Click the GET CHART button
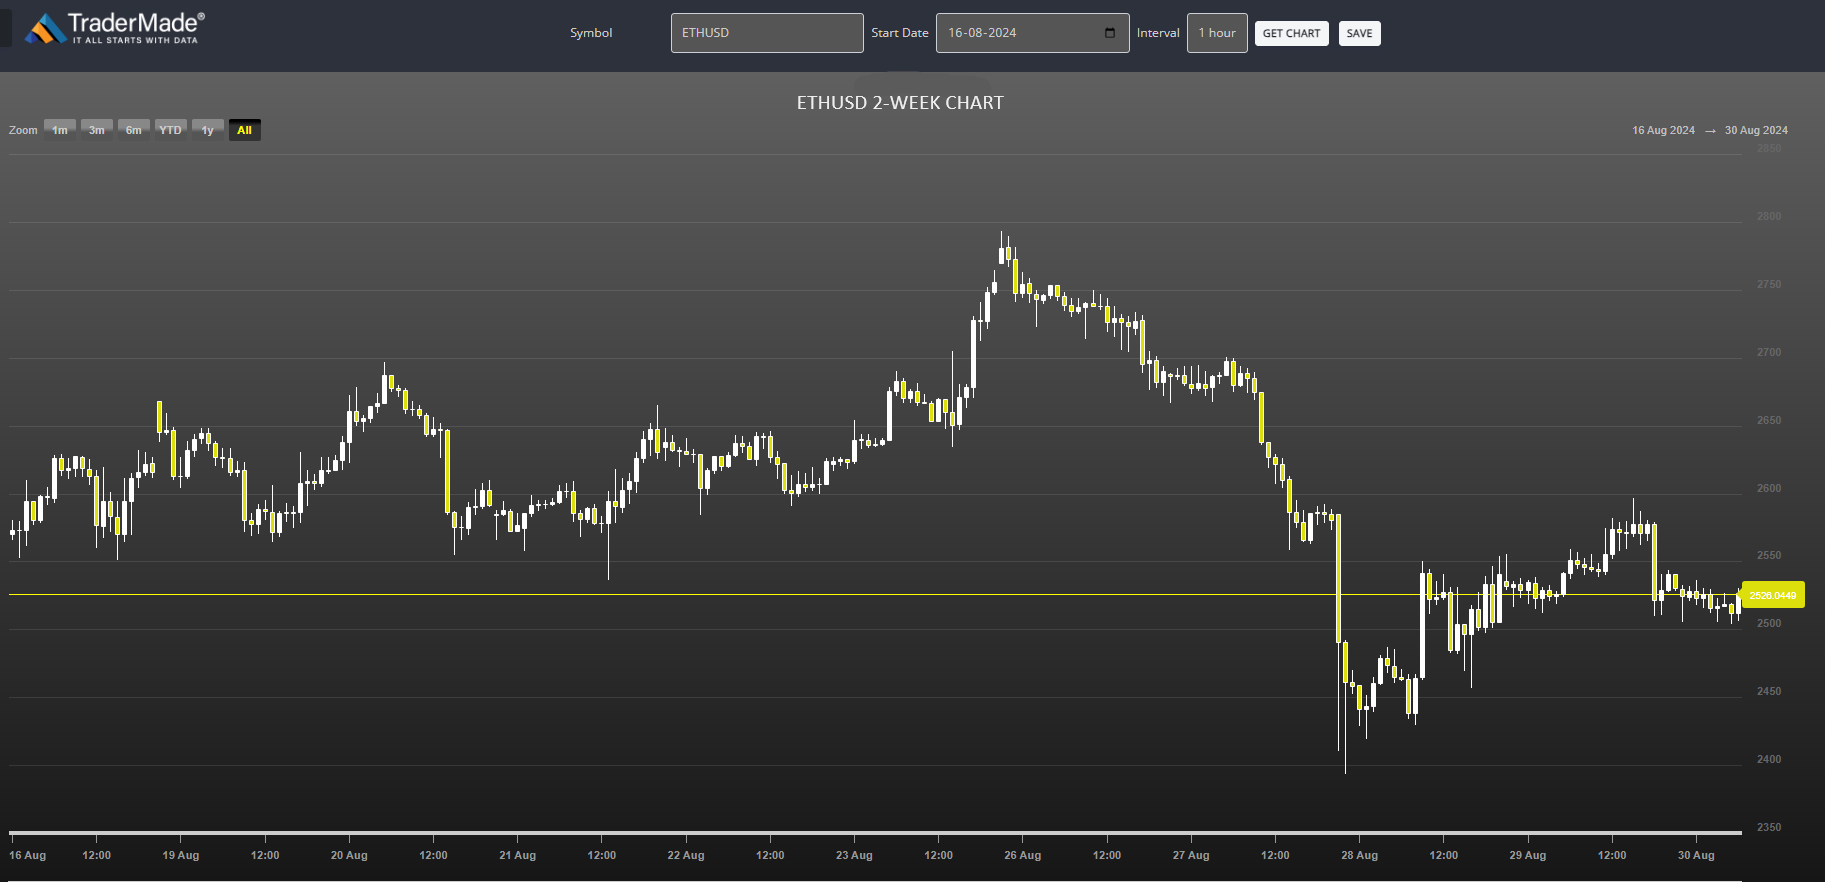 coord(1291,33)
